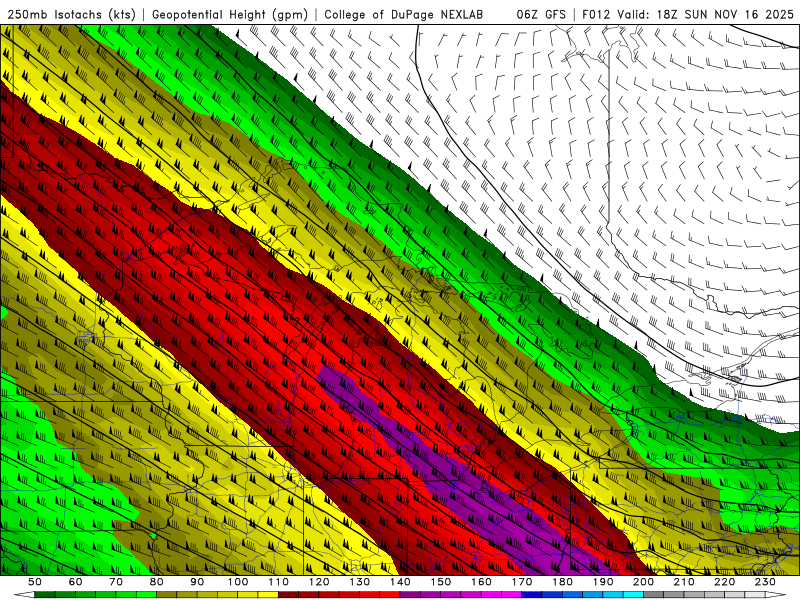Click the '200' value on the color scale
This screenshot has height=600, width=800.
click(644, 582)
